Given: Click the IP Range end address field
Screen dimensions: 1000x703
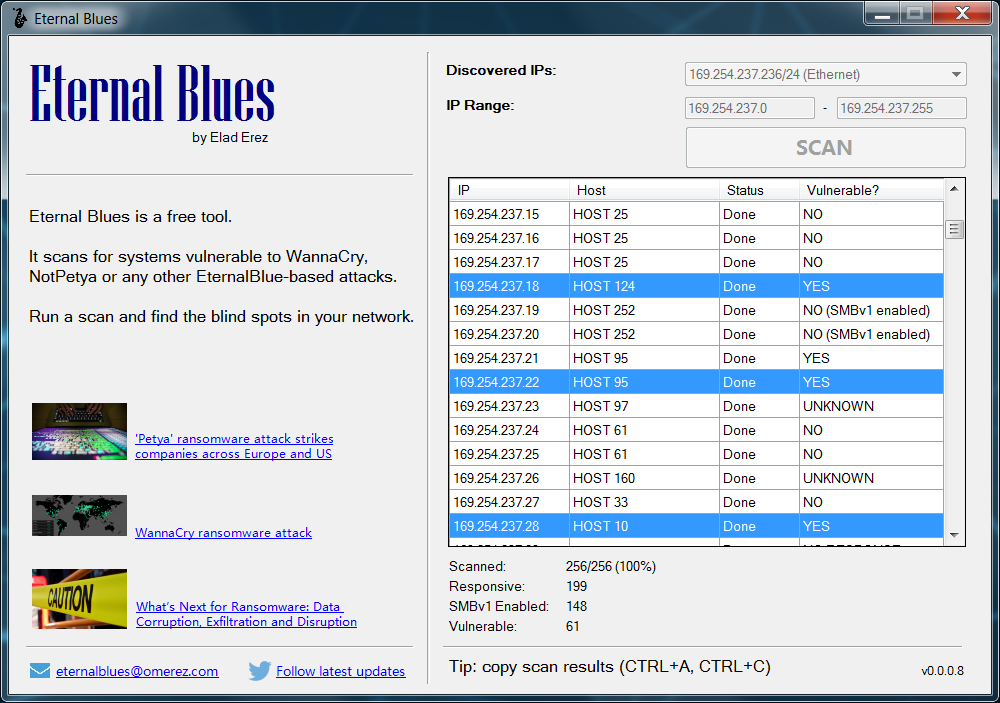Looking at the screenshot, I should pos(902,108).
